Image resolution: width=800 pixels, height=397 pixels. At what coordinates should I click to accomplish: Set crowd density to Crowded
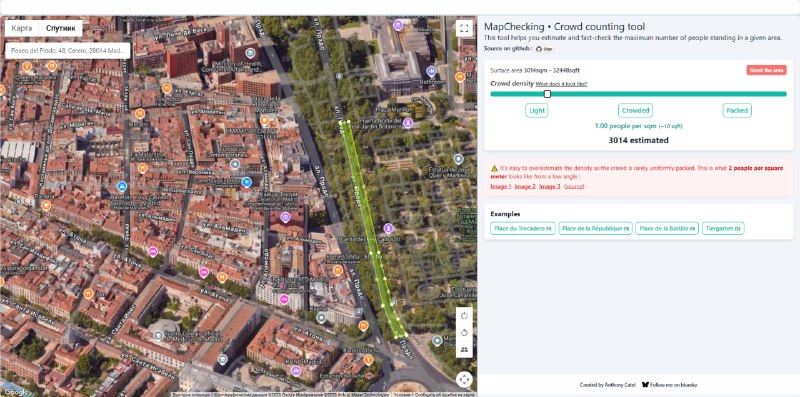[635, 111]
